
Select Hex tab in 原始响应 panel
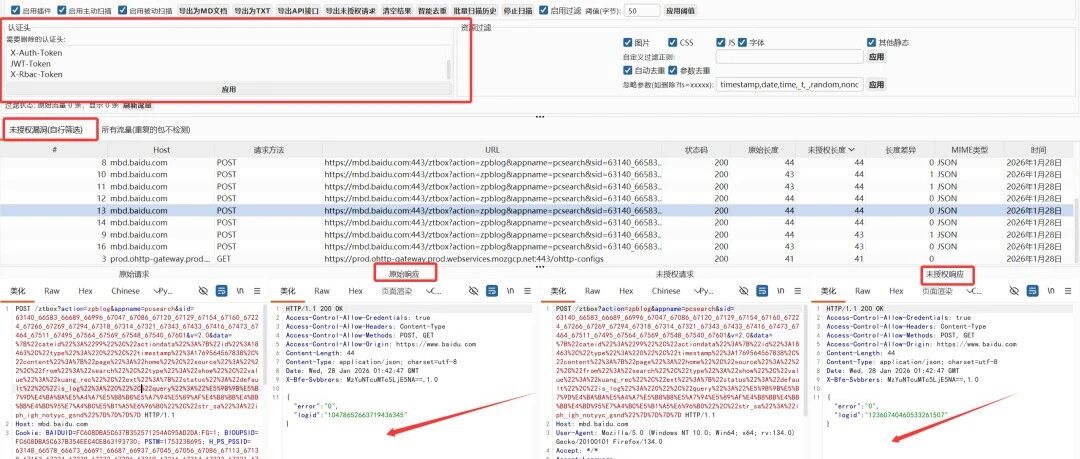(355, 291)
